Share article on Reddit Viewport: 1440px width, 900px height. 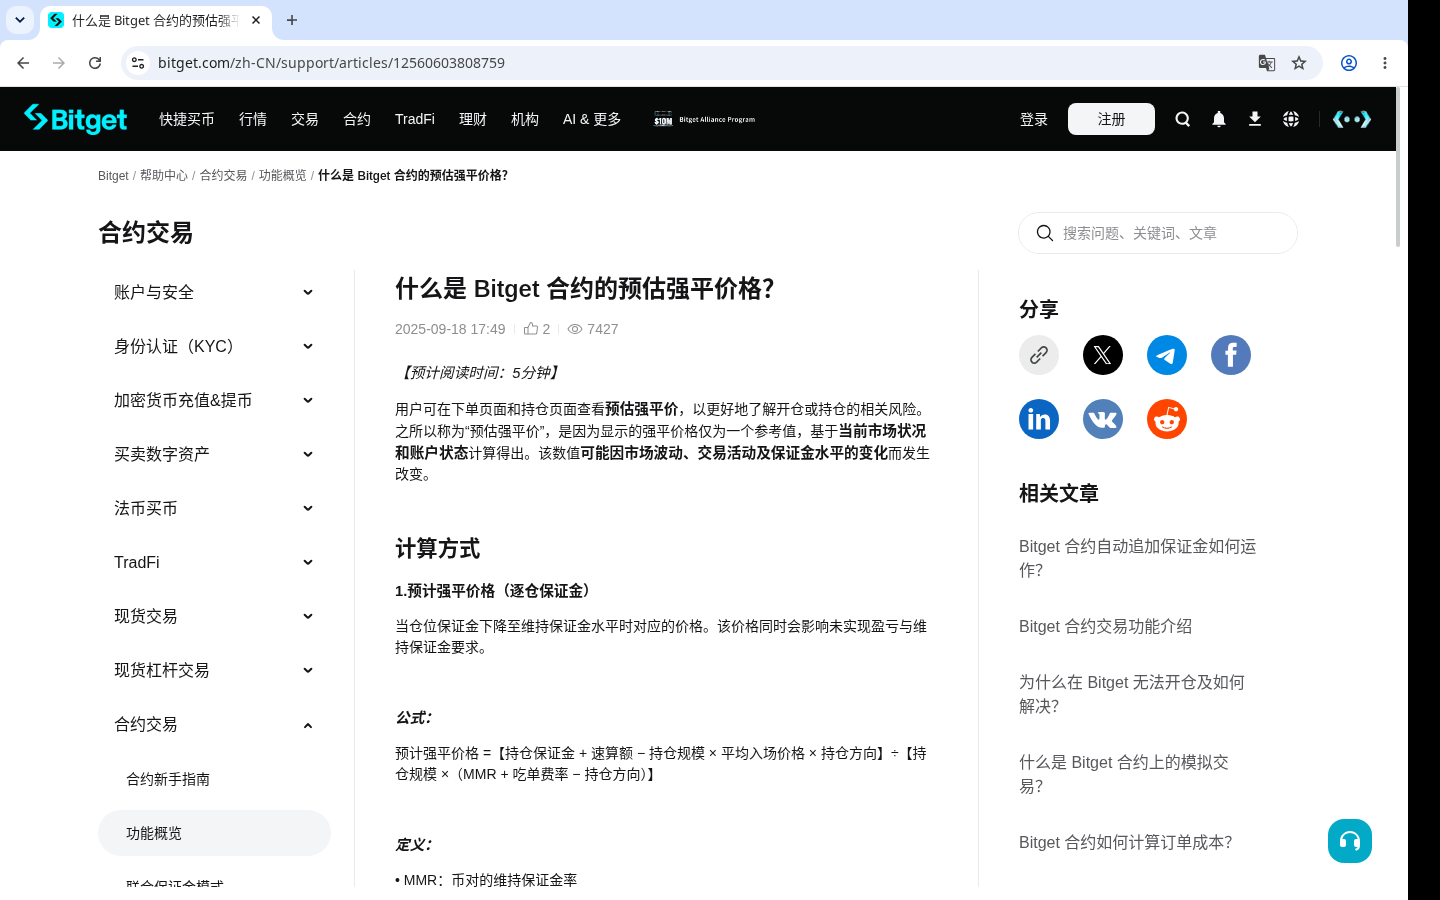pyautogui.click(x=1167, y=419)
